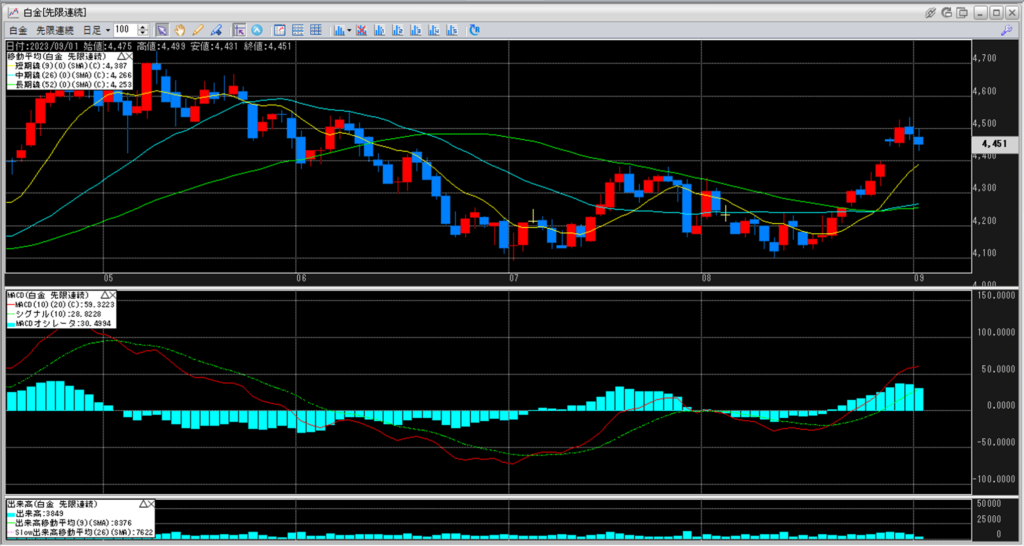Click the blue circular up-arrow icon
Image resolution: width=1024 pixels, height=546 pixels.
tap(257, 30)
